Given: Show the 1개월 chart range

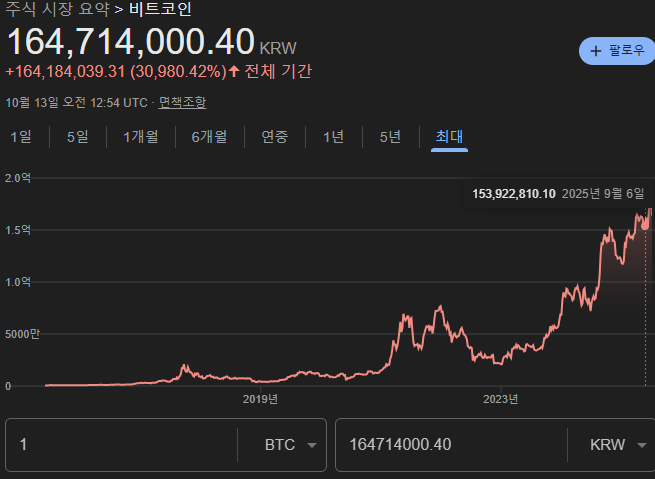Looking at the screenshot, I should click(x=140, y=137).
